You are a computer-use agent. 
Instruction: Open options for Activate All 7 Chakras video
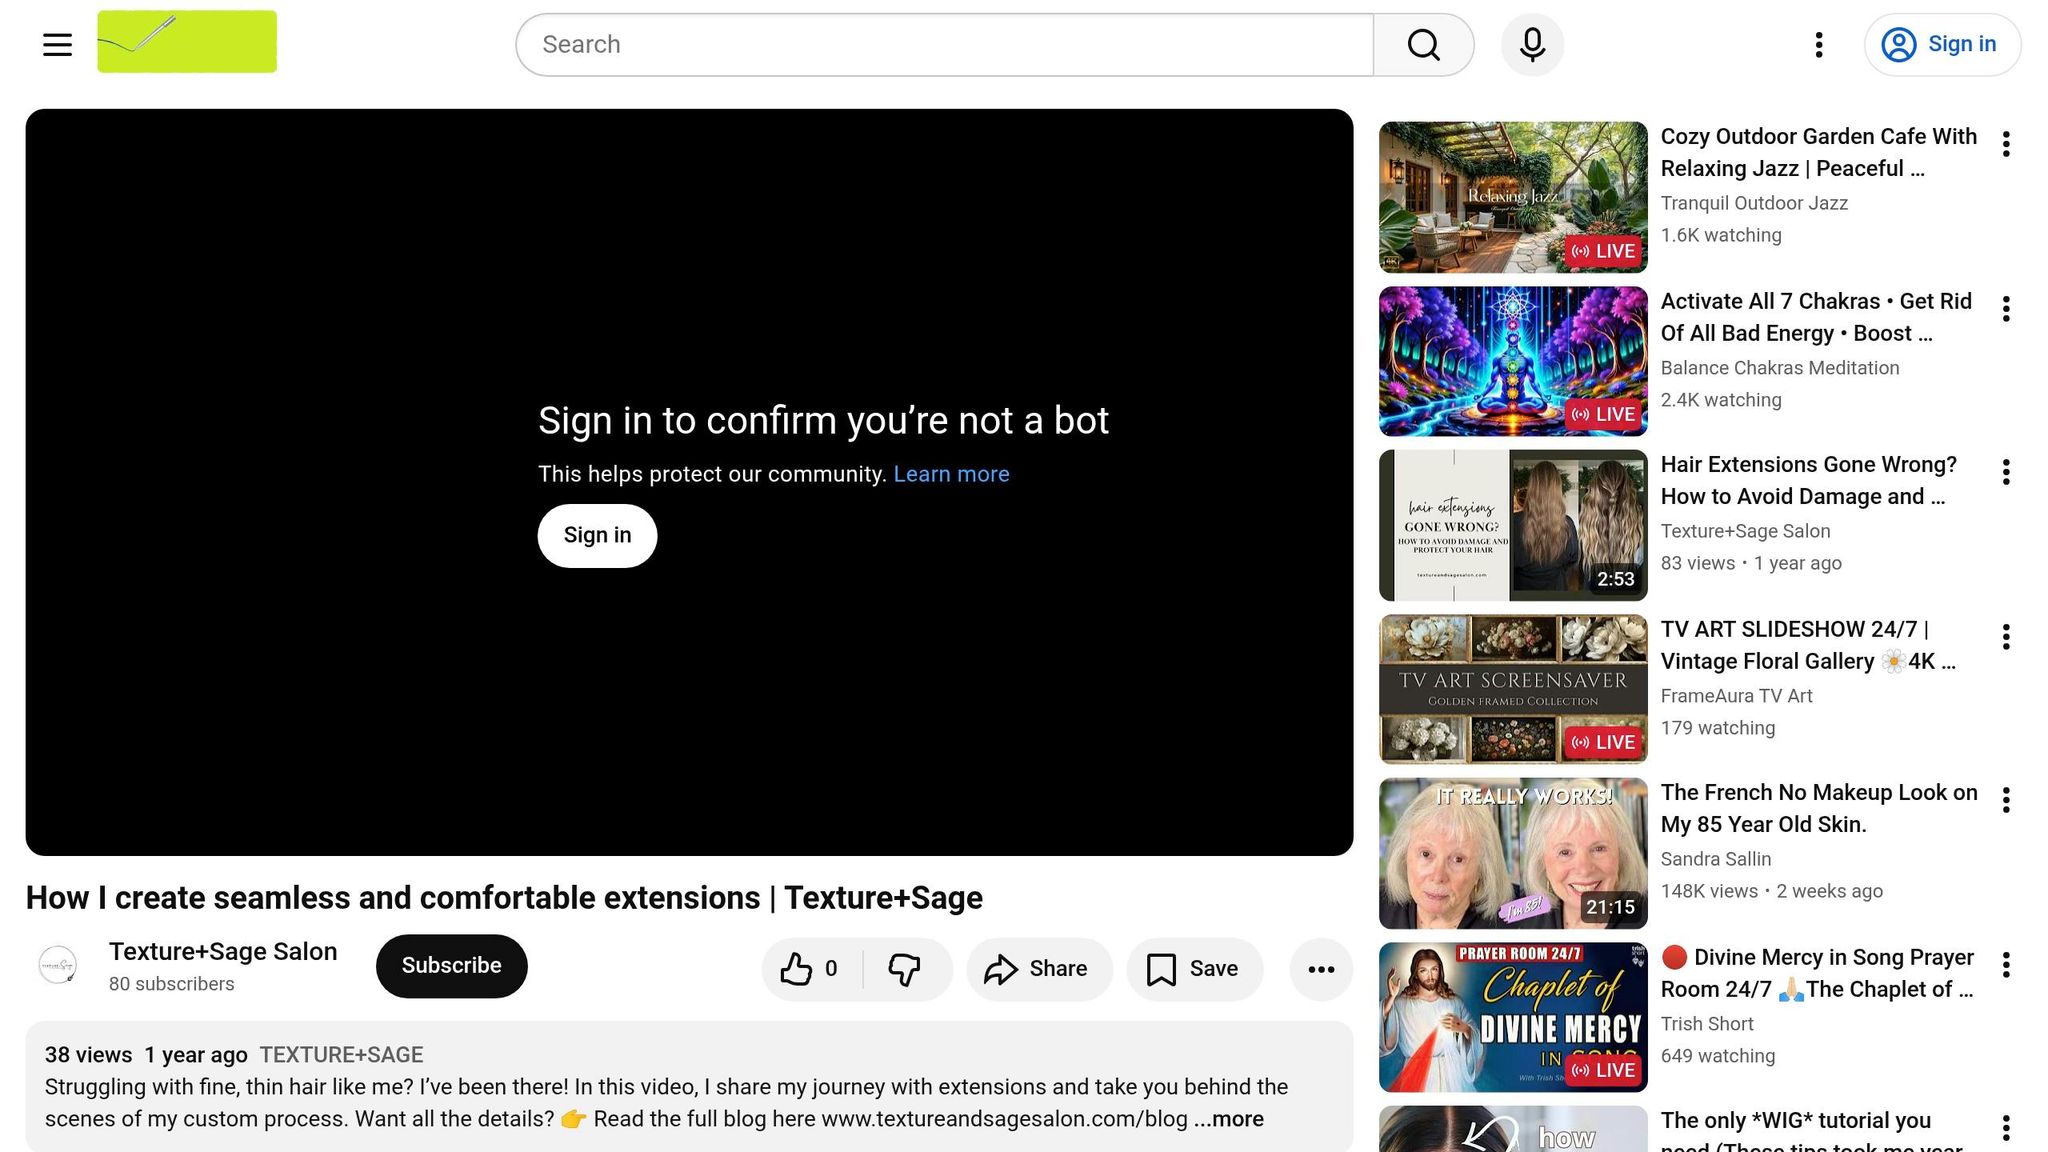2006,310
